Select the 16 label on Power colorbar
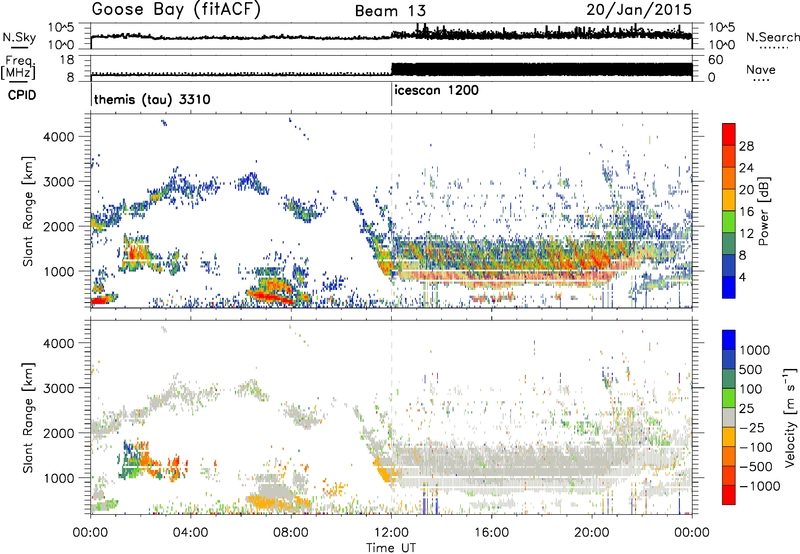Viewport: 800px width, 554px height. point(746,212)
